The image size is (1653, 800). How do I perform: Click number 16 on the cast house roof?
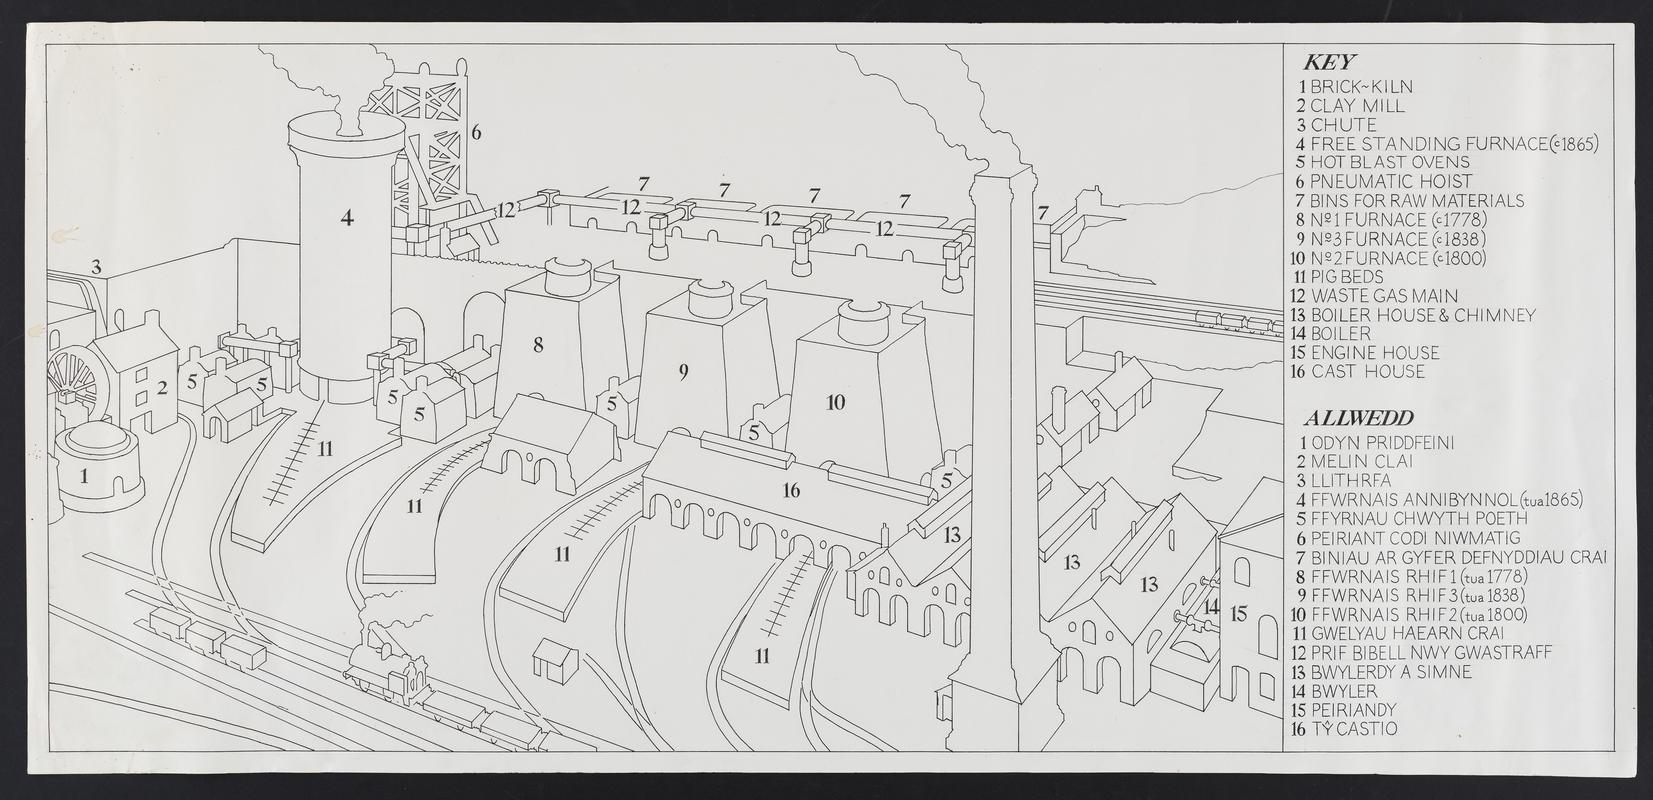point(791,490)
